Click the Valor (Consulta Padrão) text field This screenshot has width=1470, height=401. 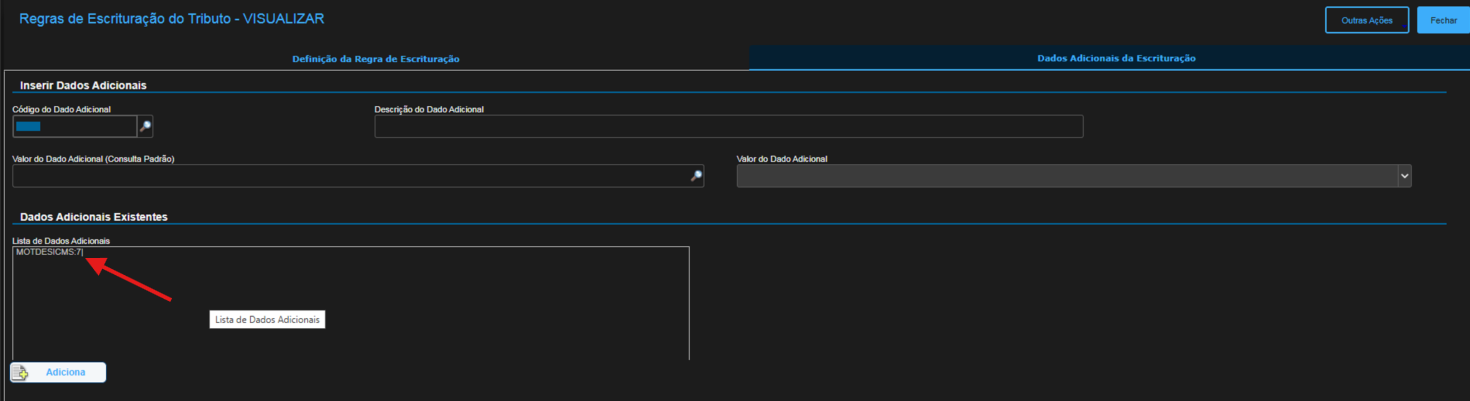pyautogui.click(x=350, y=176)
